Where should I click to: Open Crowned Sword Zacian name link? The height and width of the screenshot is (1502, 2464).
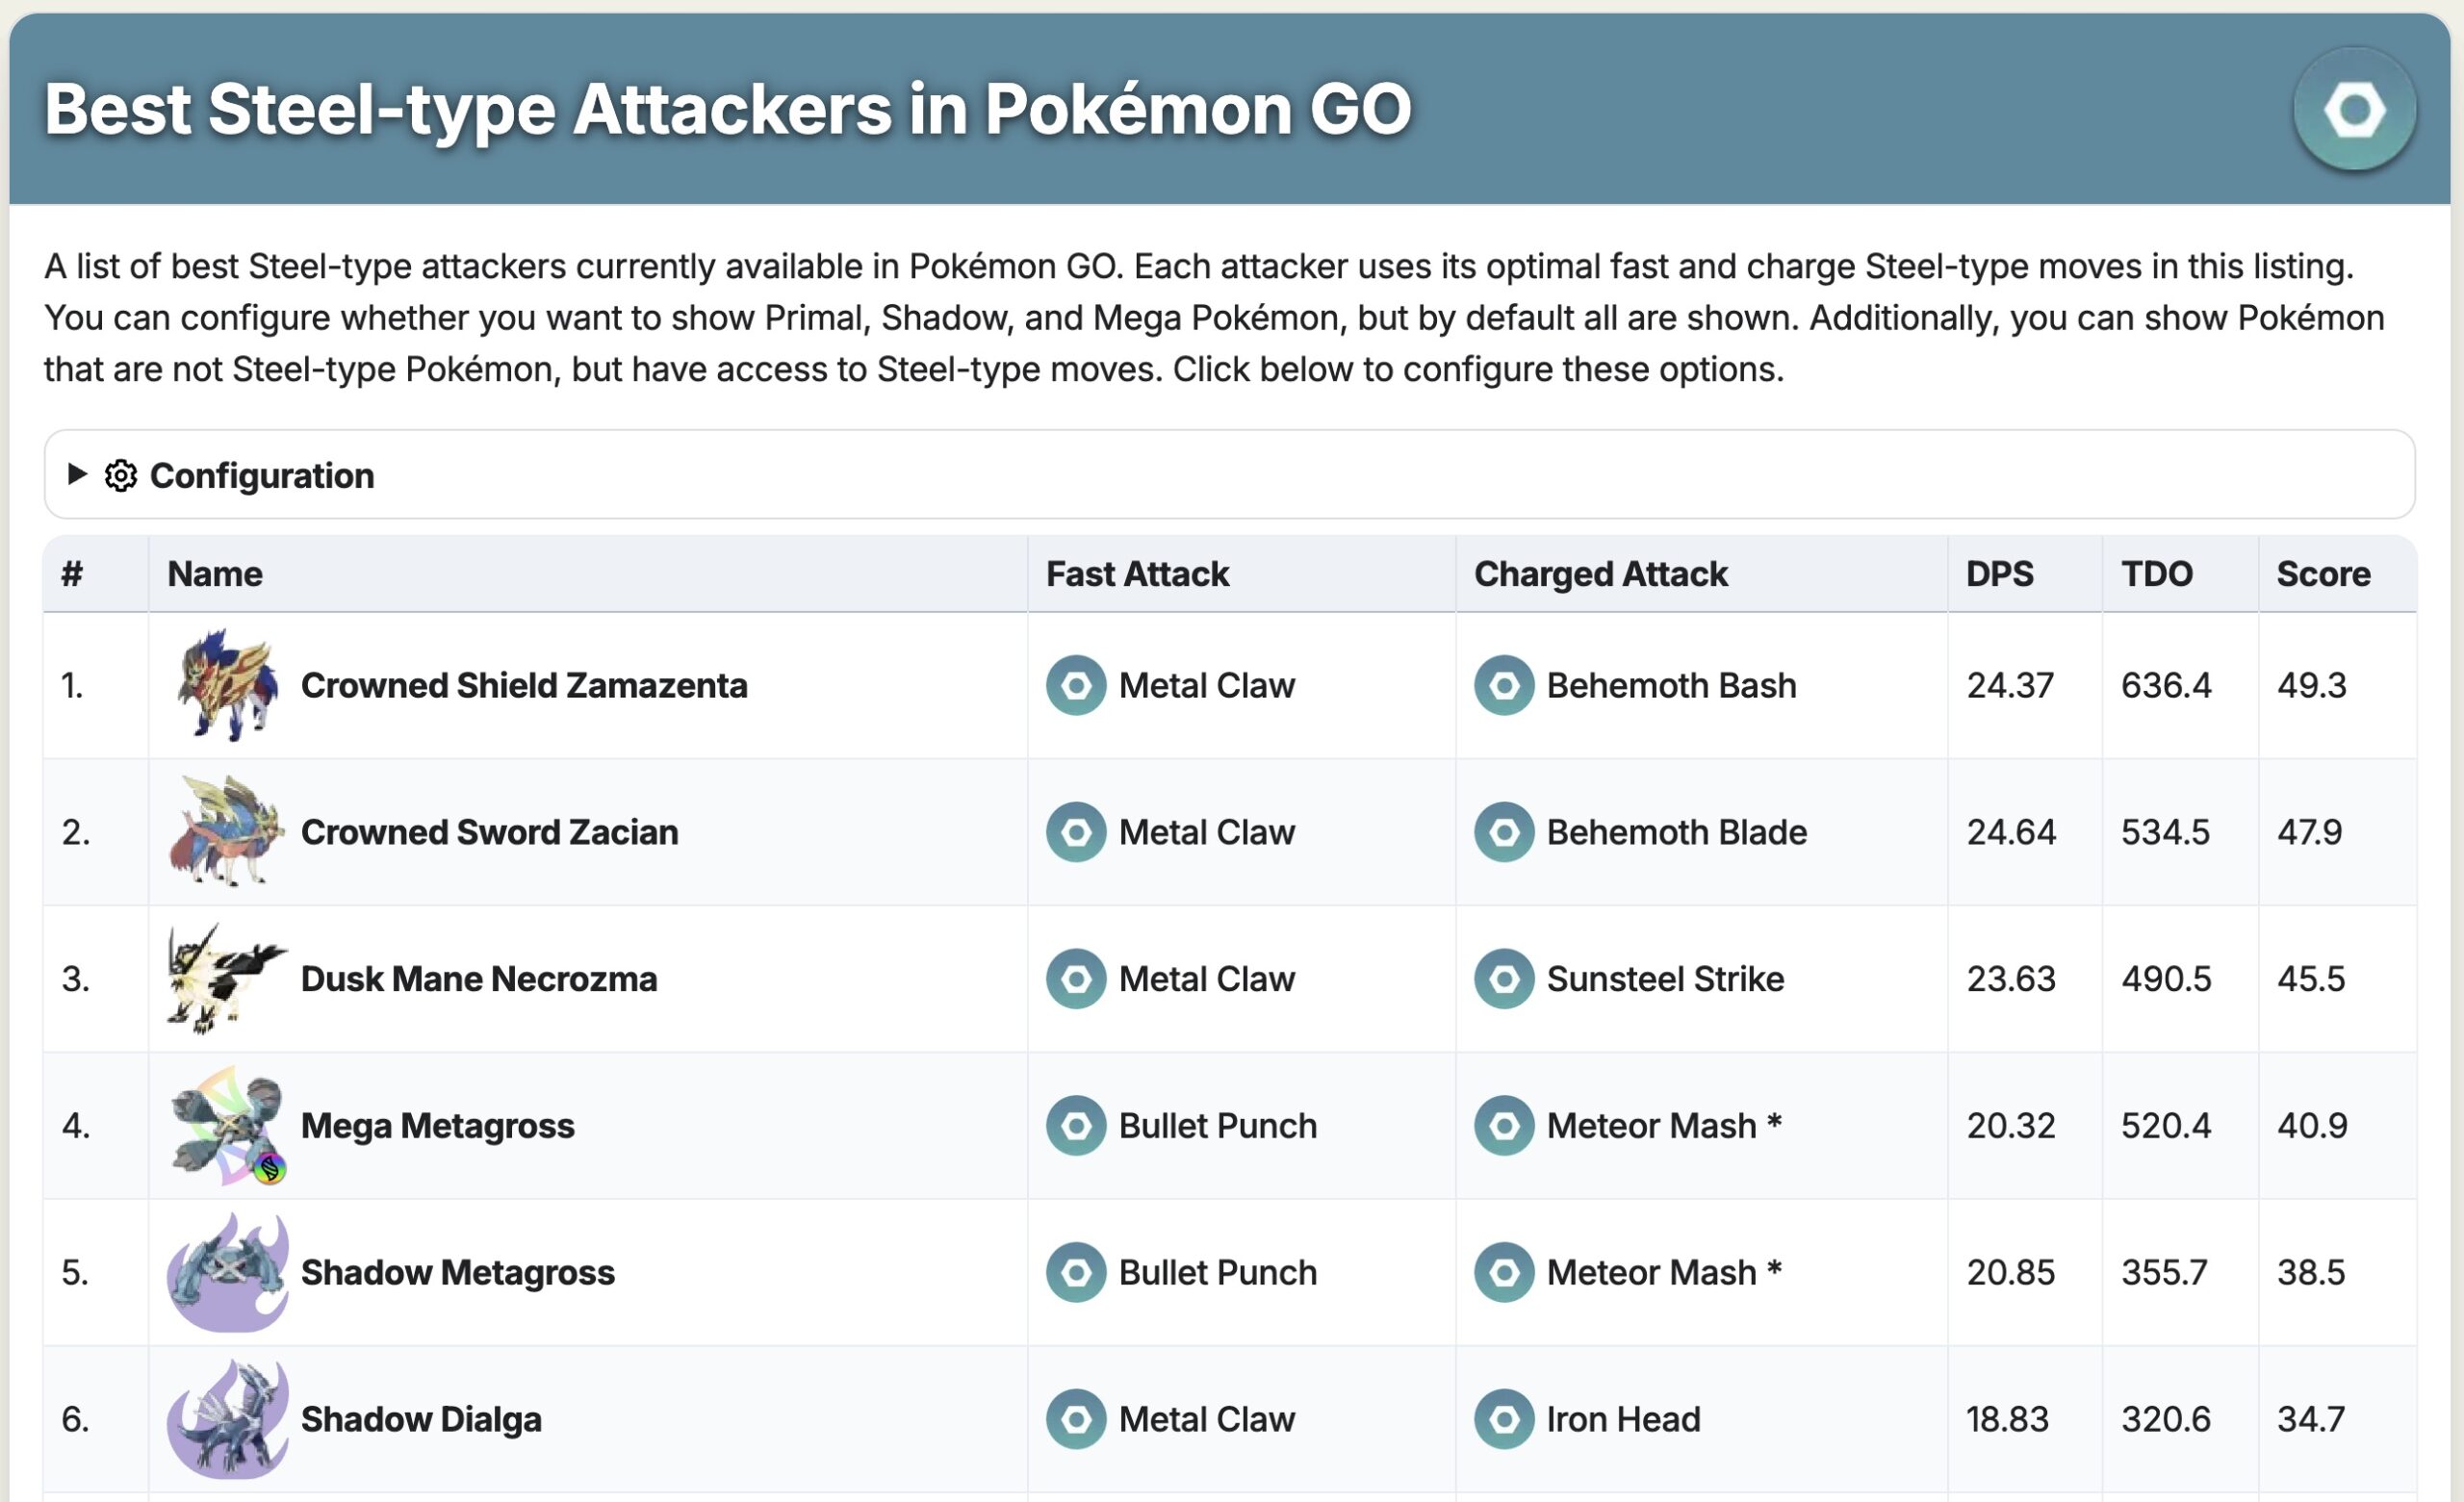(489, 832)
